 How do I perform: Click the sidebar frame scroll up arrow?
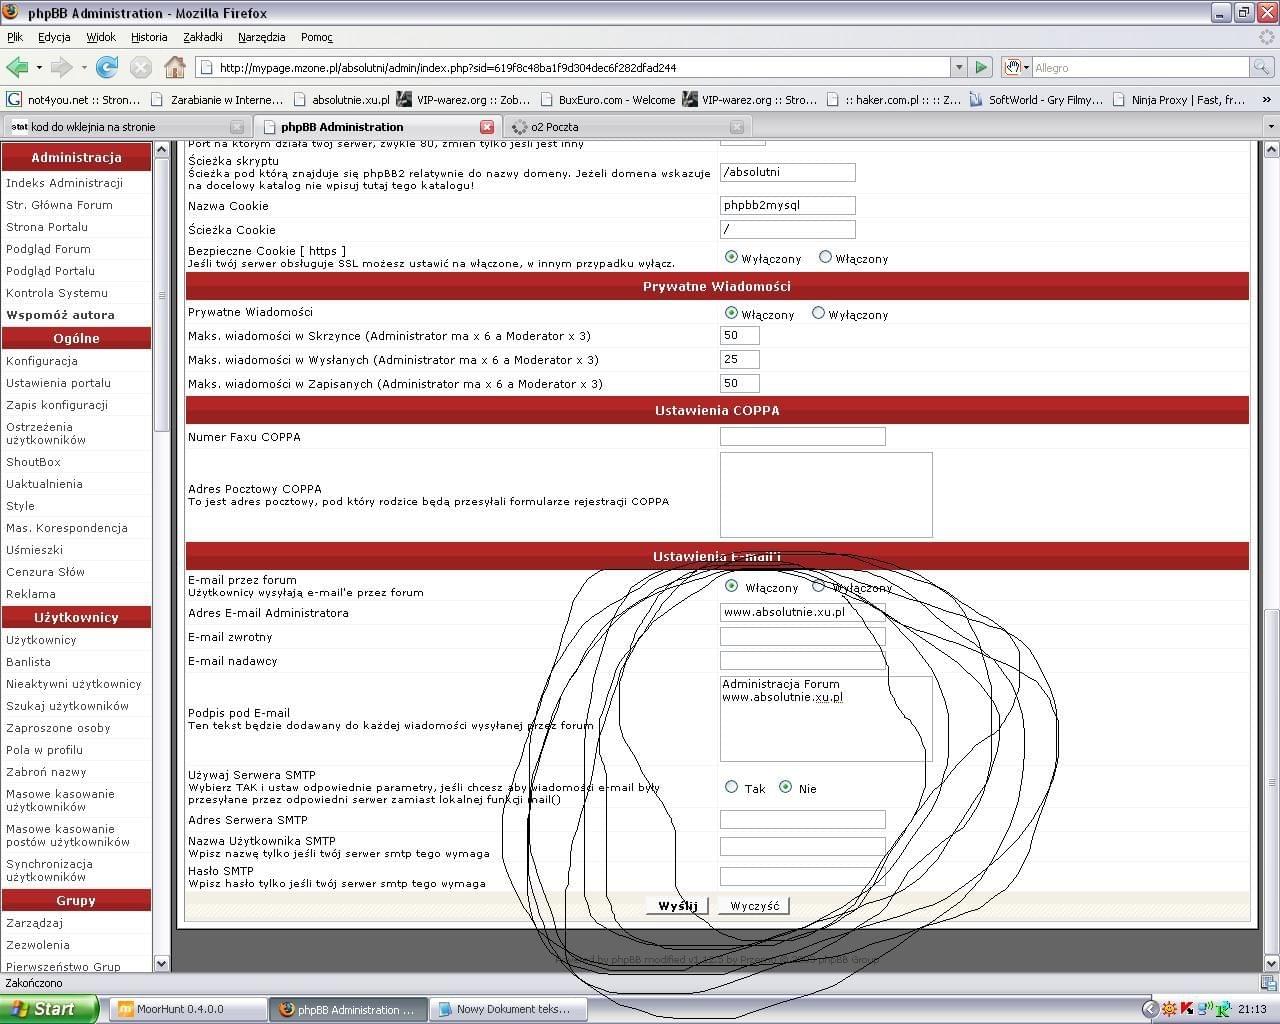pyautogui.click(x=162, y=150)
